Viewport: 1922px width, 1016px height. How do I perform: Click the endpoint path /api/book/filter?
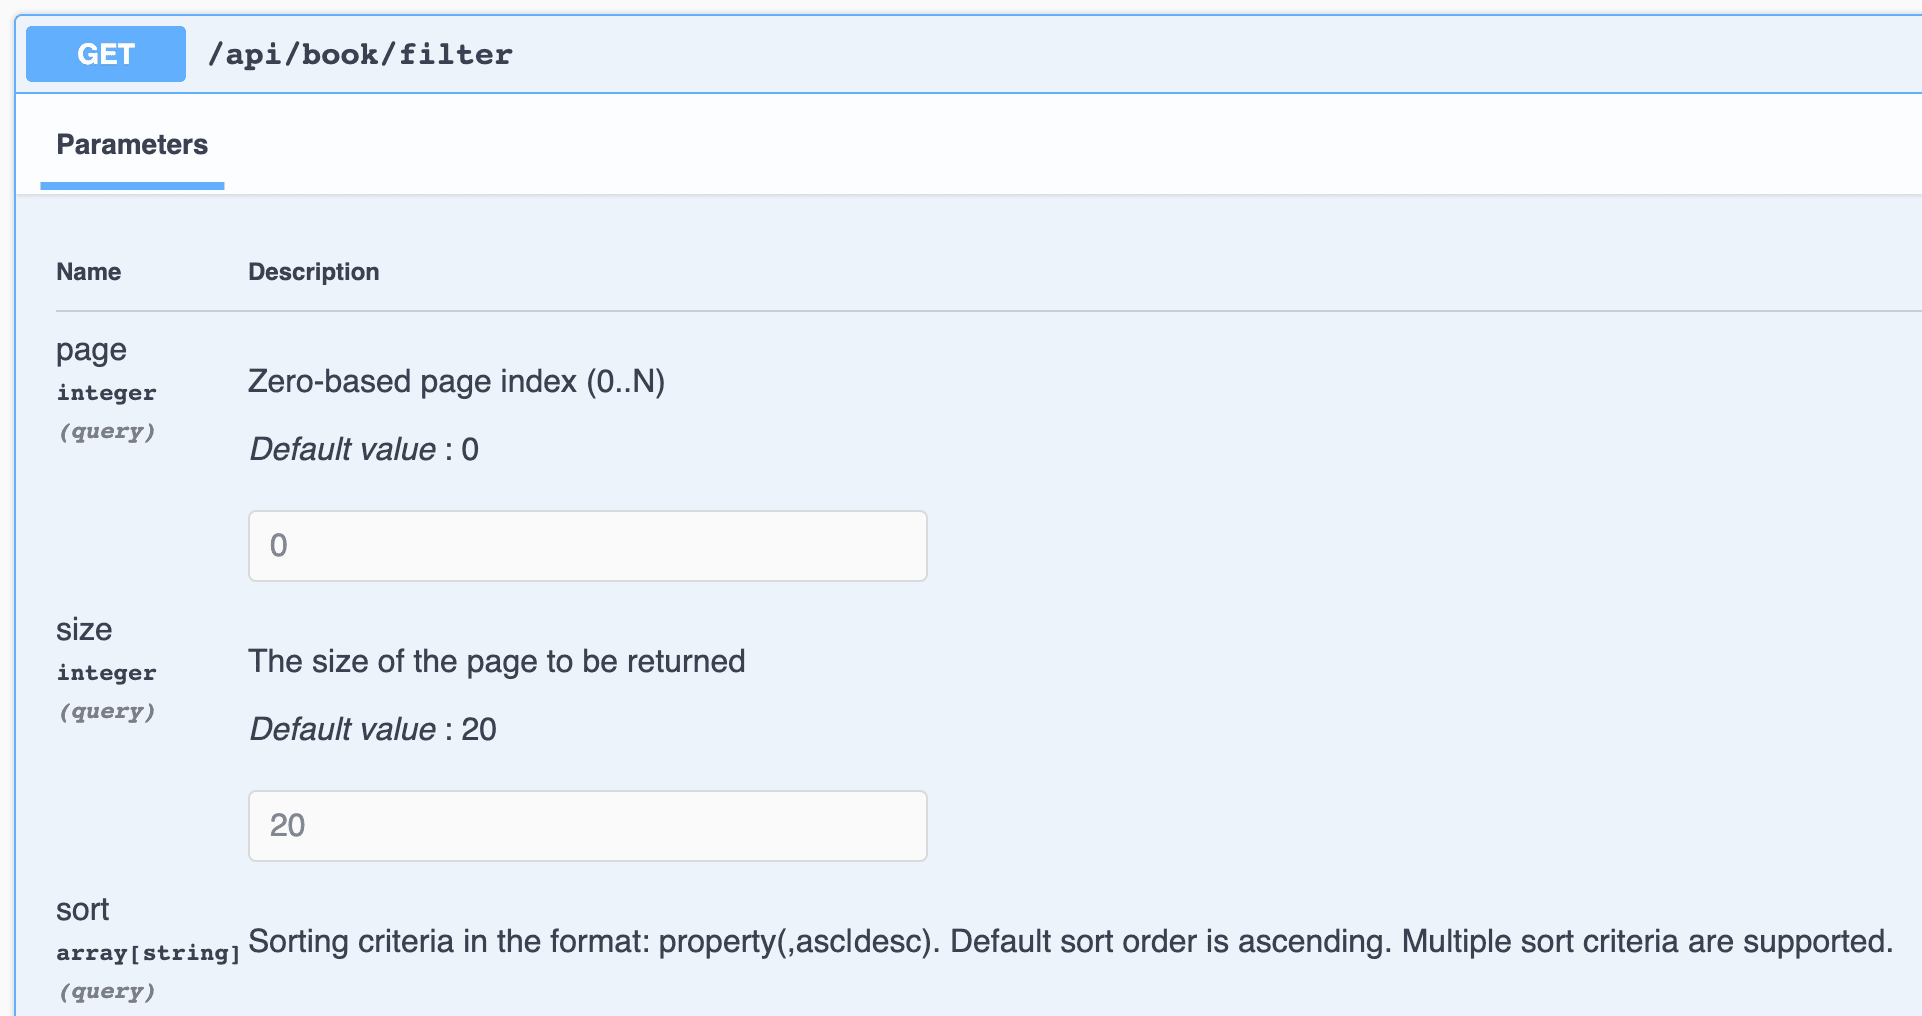click(x=360, y=54)
